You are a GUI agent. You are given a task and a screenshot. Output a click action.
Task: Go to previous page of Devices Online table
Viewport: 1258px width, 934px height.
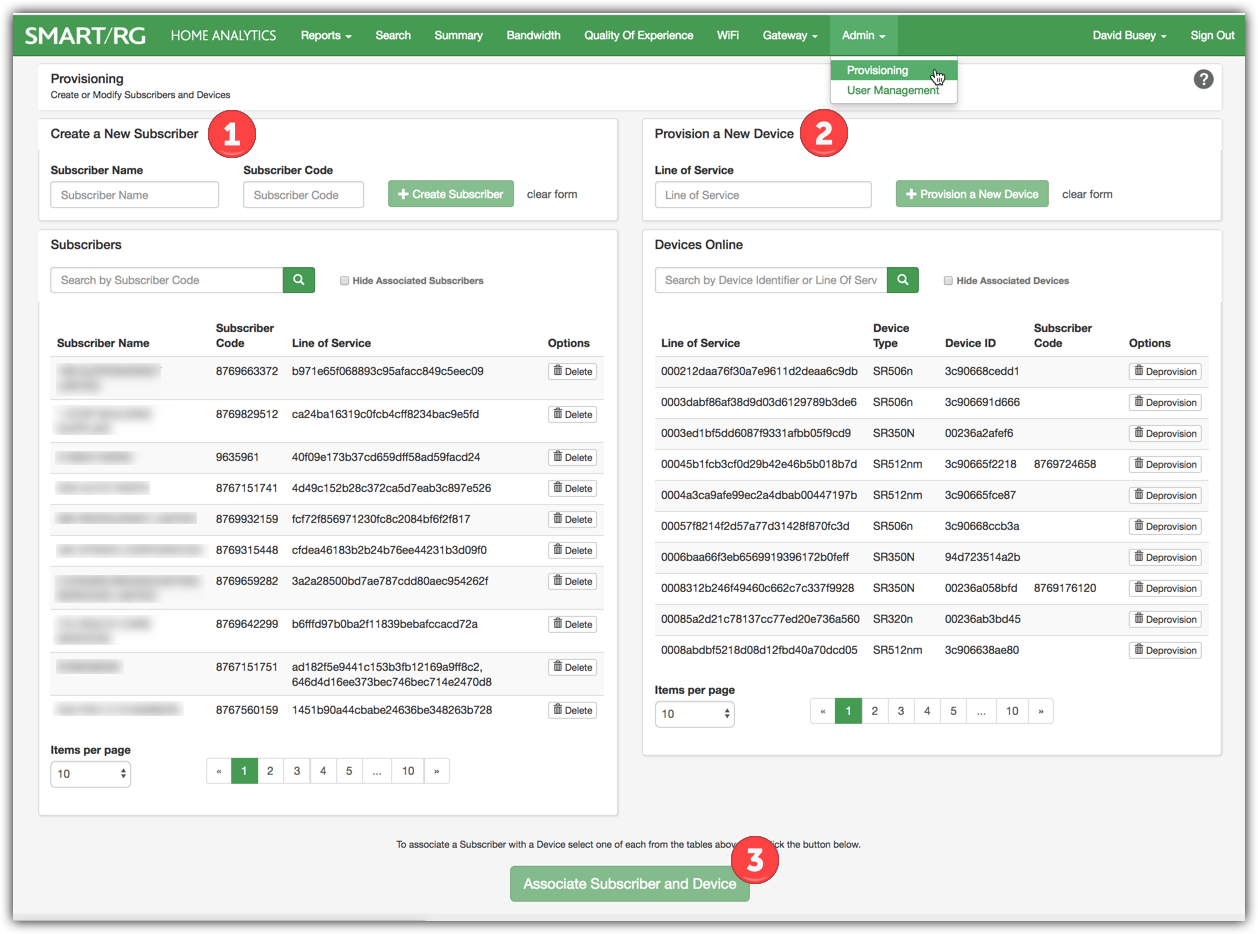[x=822, y=711]
